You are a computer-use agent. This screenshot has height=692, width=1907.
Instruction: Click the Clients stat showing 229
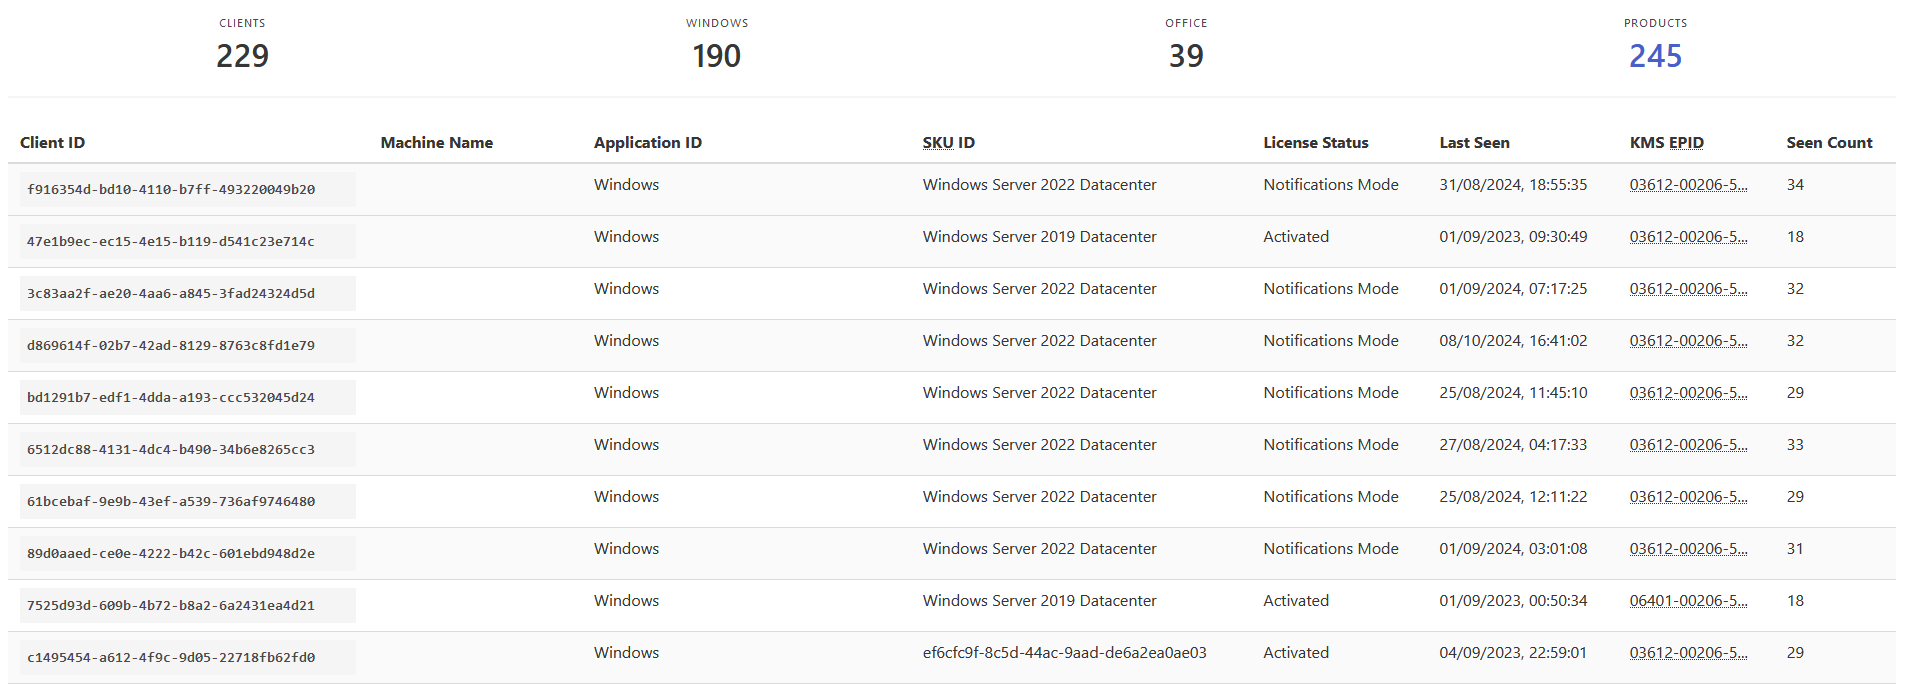coord(242,56)
